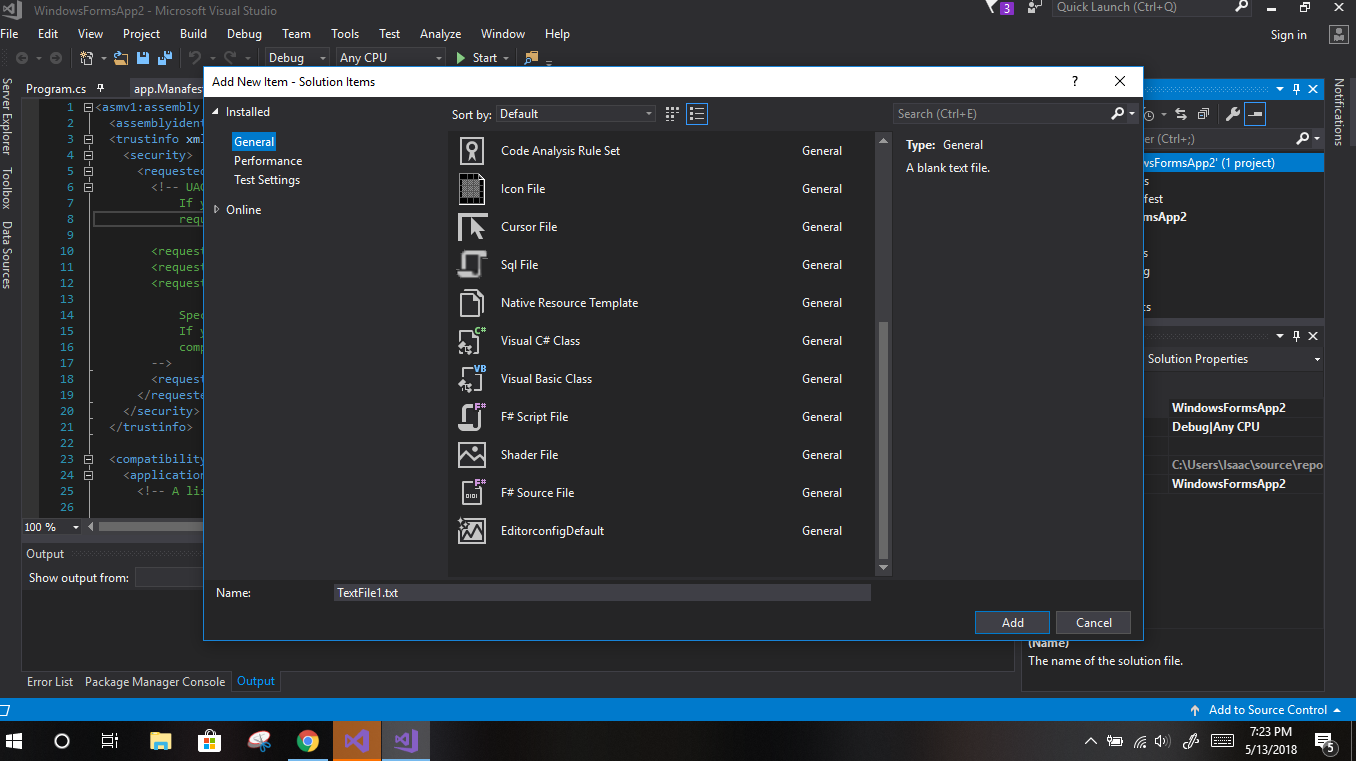Switch to the Program.cs tab

tap(56, 89)
